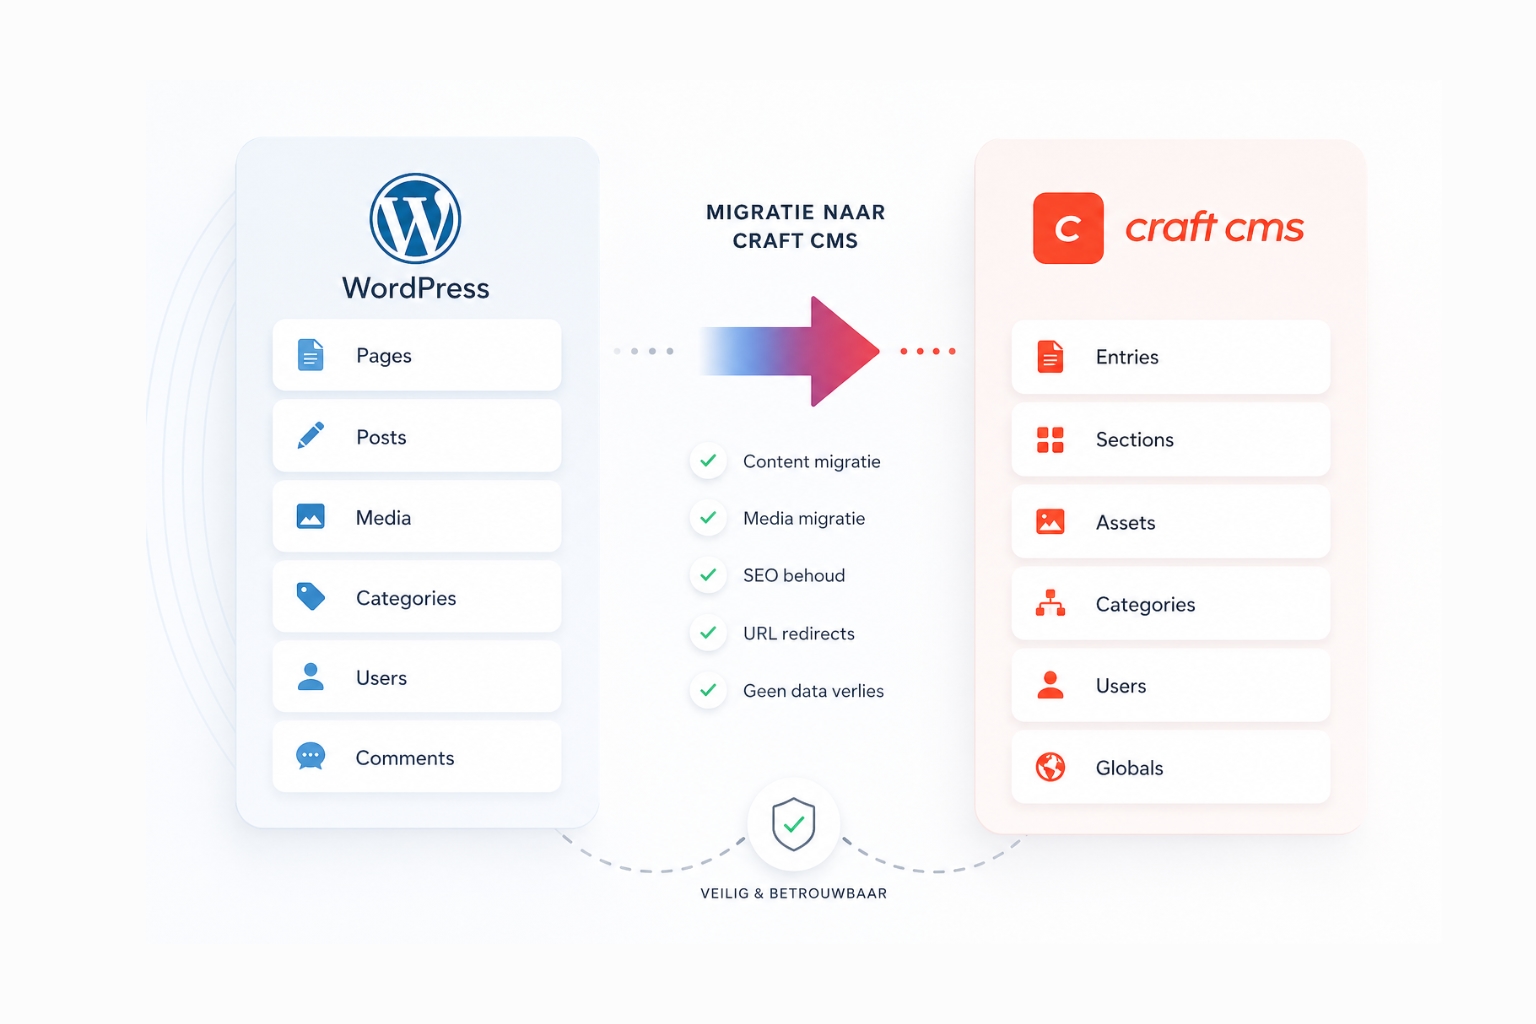Click the 'SEO behoud' text
This screenshot has height=1024, width=1536.
[x=794, y=575]
